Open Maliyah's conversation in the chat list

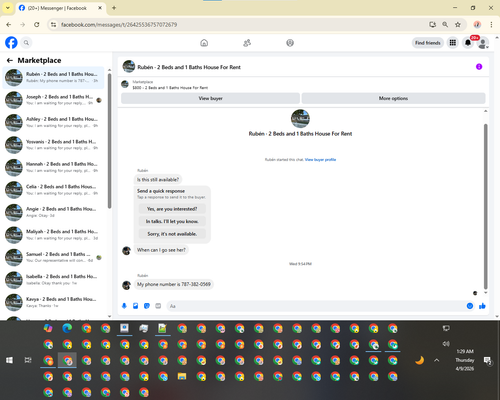tap(53, 235)
